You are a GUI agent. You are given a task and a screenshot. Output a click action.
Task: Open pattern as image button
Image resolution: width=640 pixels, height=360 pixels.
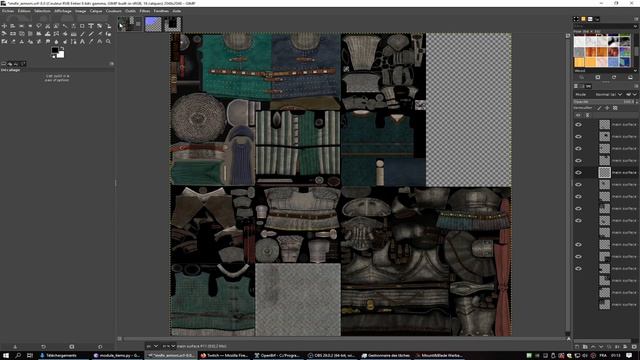tap(630, 77)
